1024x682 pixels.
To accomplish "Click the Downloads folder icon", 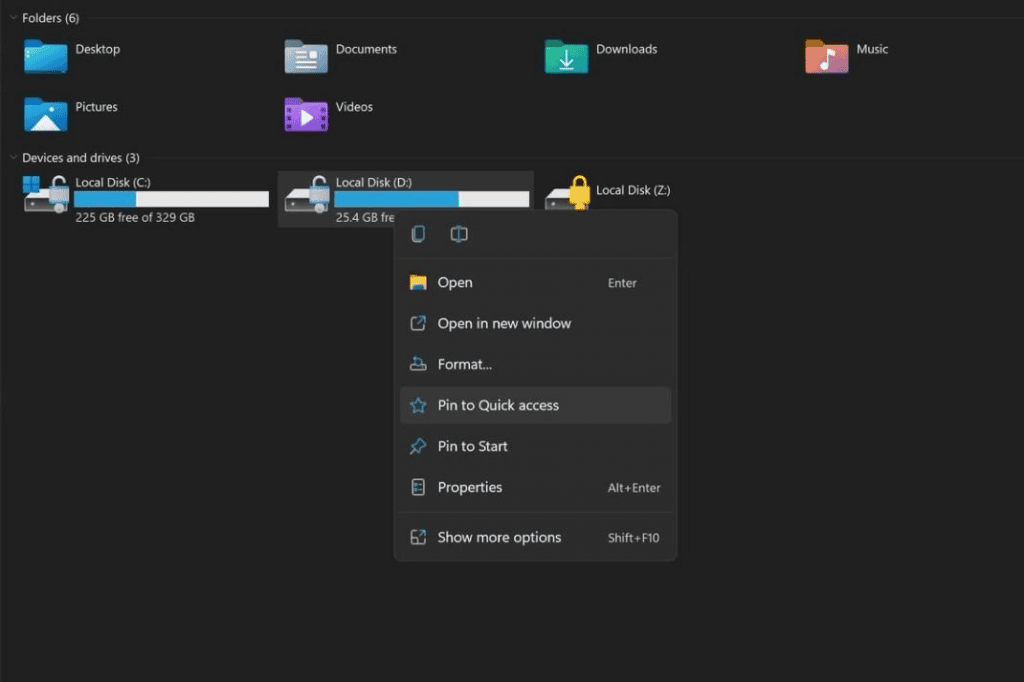I will [x=566, y=56].
